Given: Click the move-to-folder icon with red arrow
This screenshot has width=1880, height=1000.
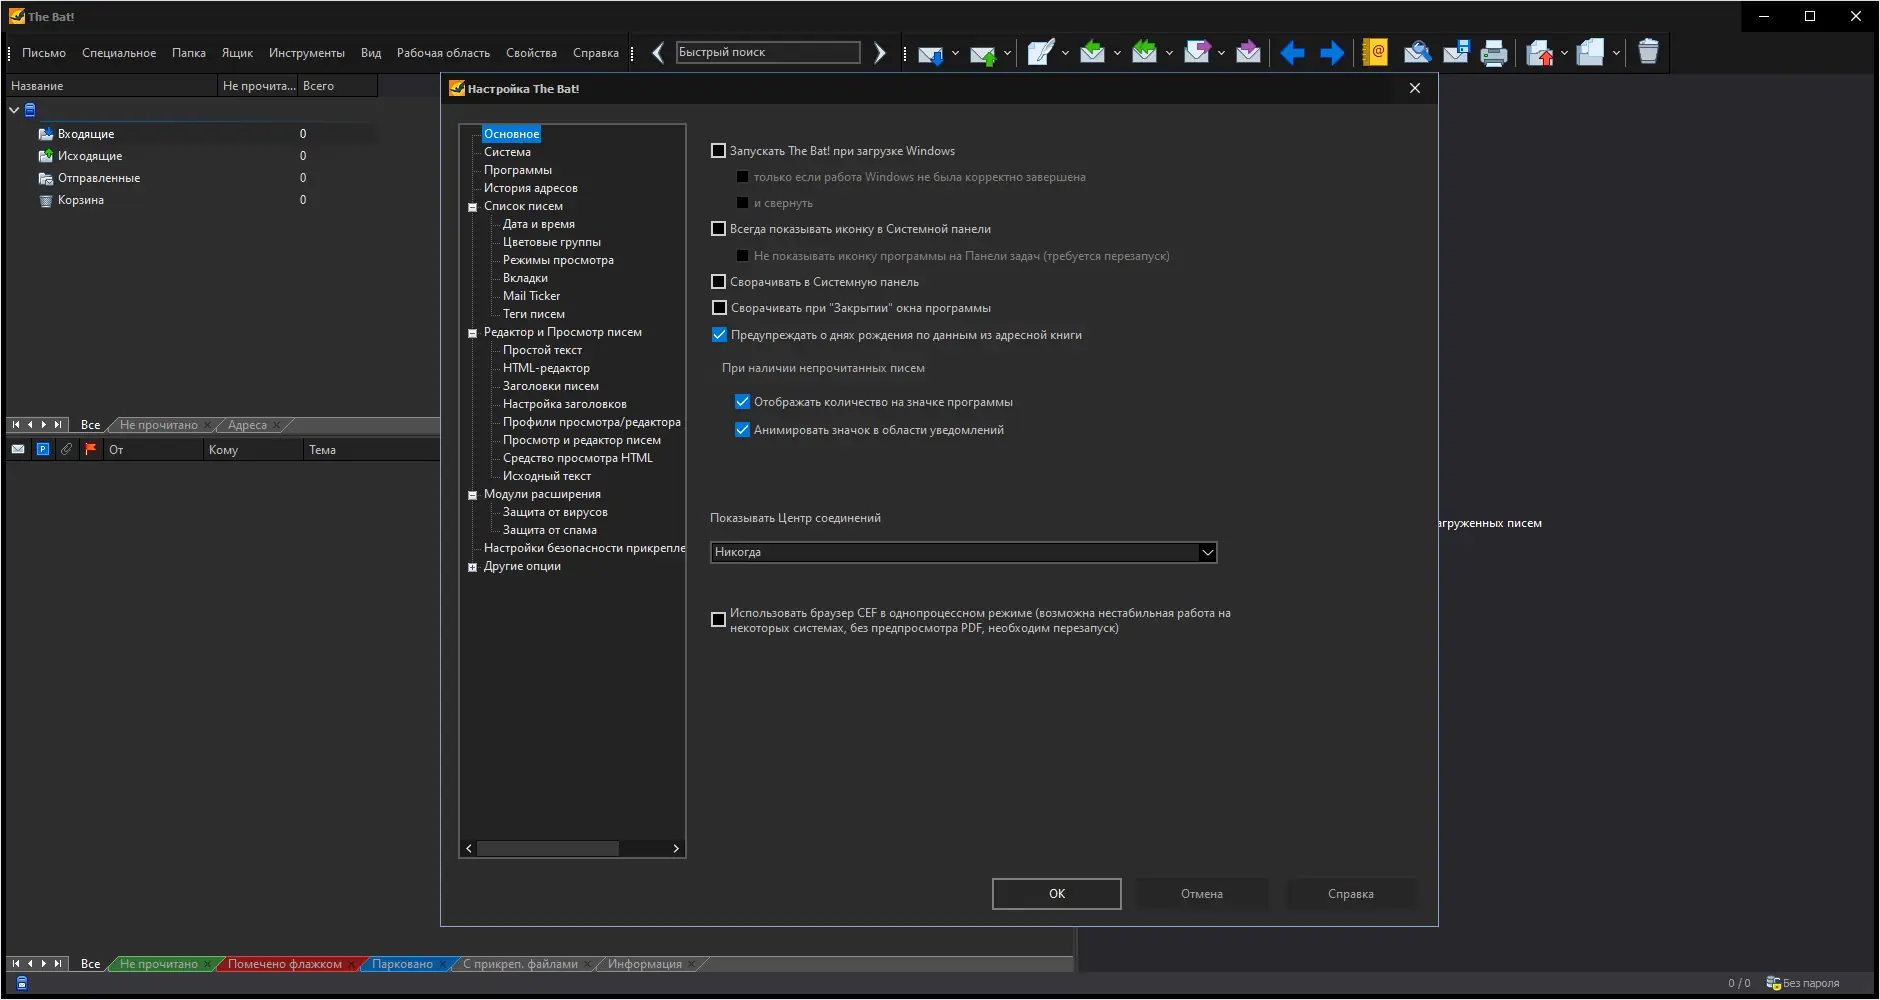Looking at the screenshot, I should pyautogui.click(x=1540, y=53).
